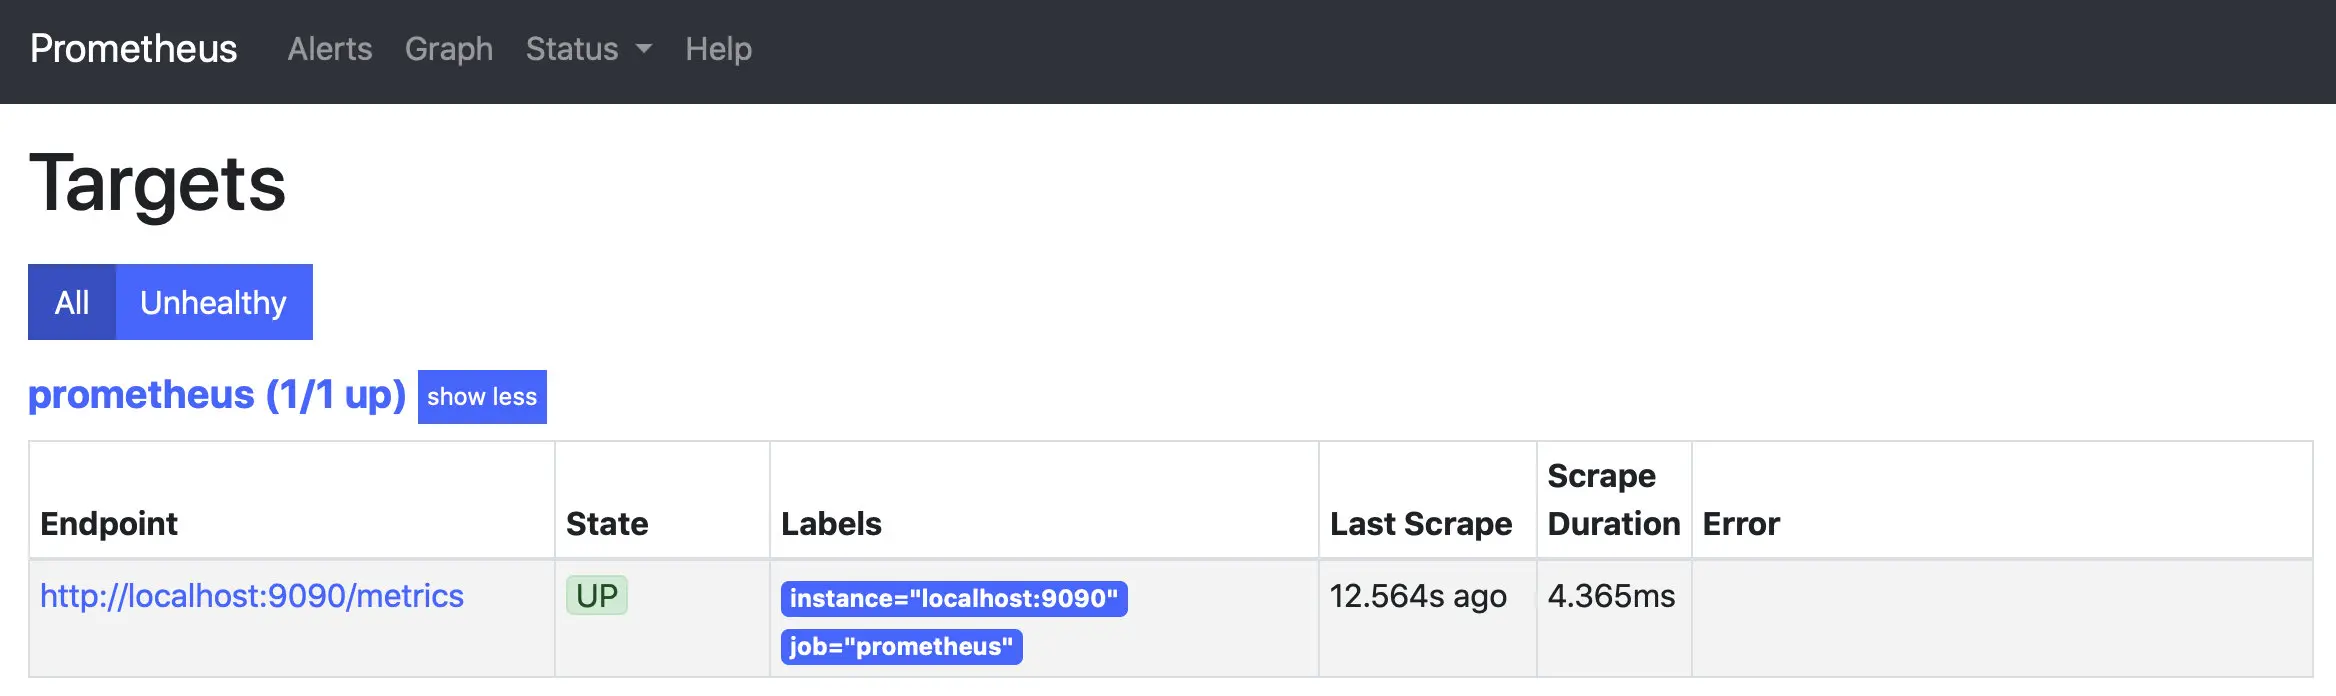Click the Scrape Duration column header
The height and width of the screenshot is (696, 2336).
tap(1613, 500)
